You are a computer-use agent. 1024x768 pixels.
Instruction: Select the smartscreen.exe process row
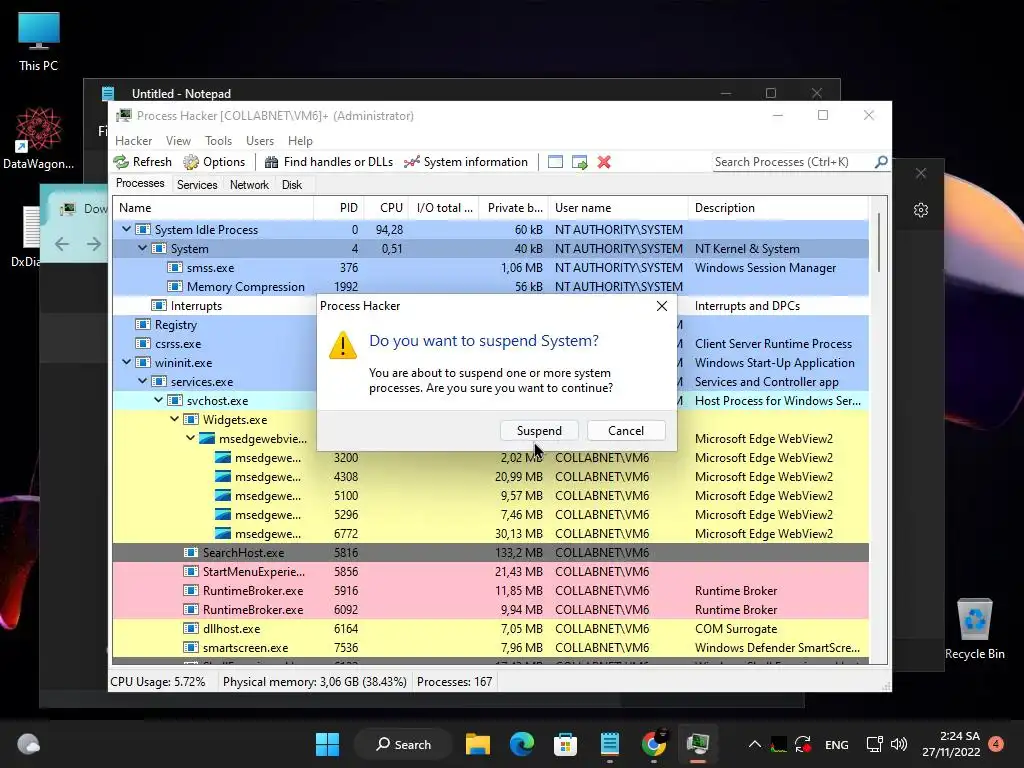click(x=491, y=647)
